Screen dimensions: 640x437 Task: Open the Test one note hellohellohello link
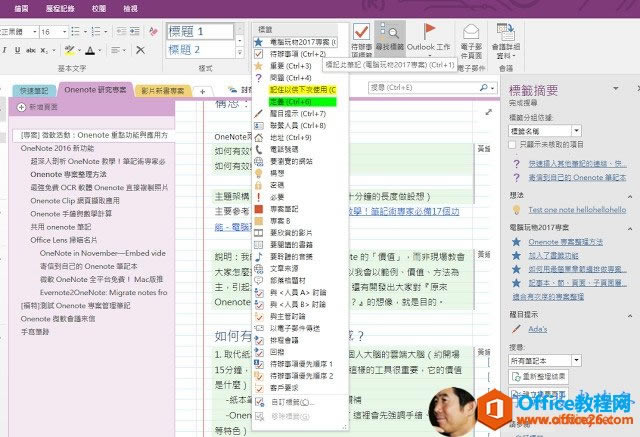click(577, 210)
